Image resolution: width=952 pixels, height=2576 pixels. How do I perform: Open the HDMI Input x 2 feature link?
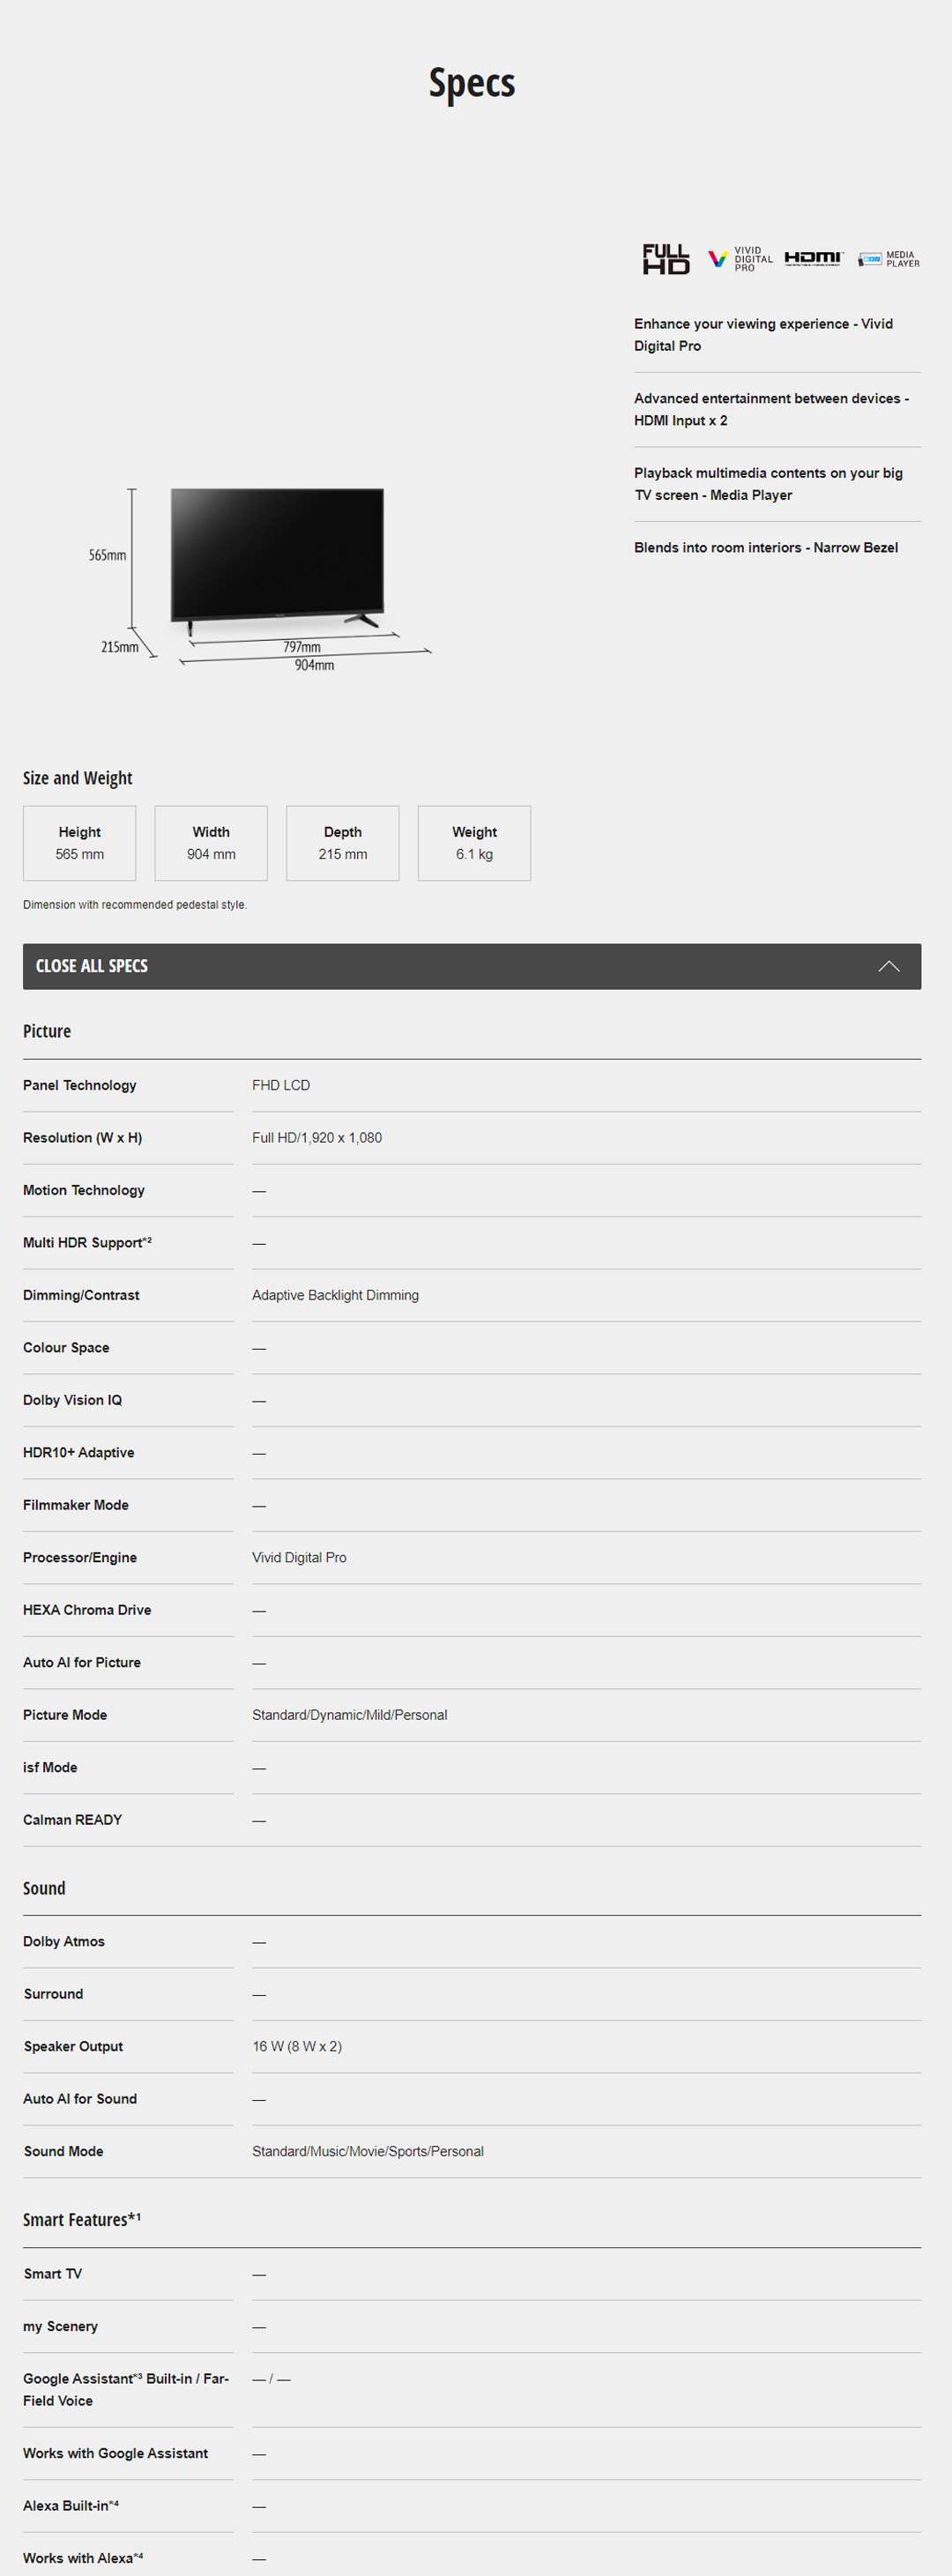point(770,409)
